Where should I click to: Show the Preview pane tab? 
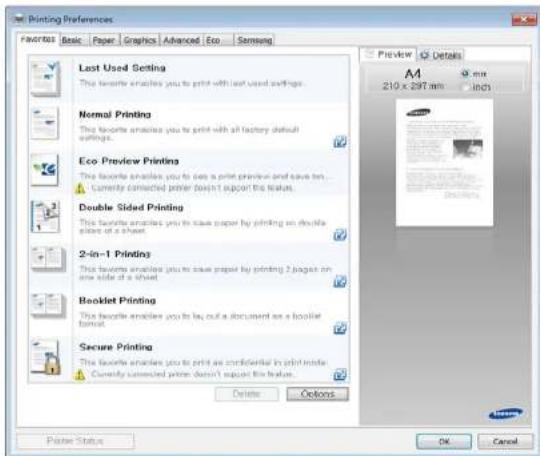[x=388, y=54]
